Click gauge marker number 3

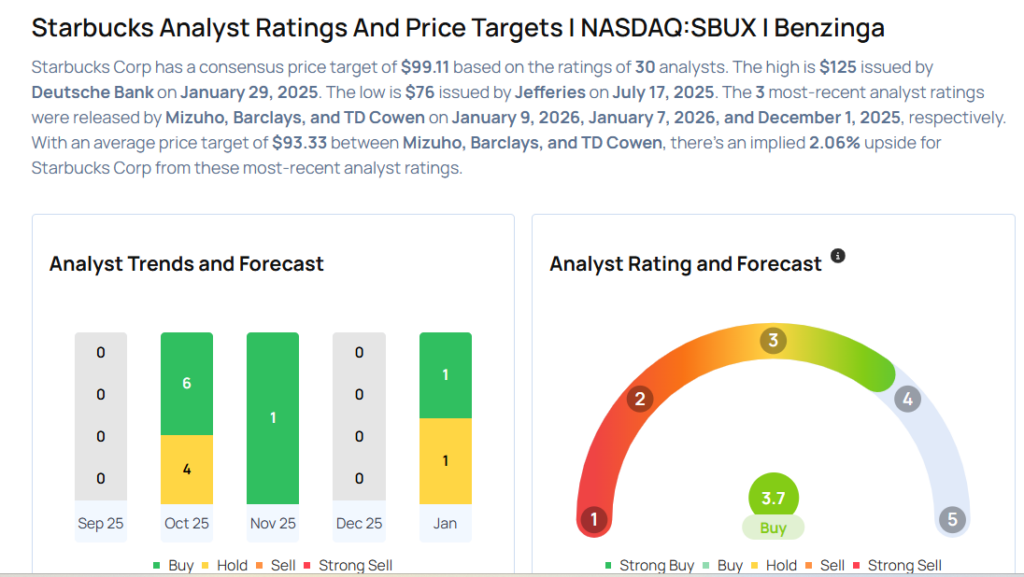(x=772, y=340)
